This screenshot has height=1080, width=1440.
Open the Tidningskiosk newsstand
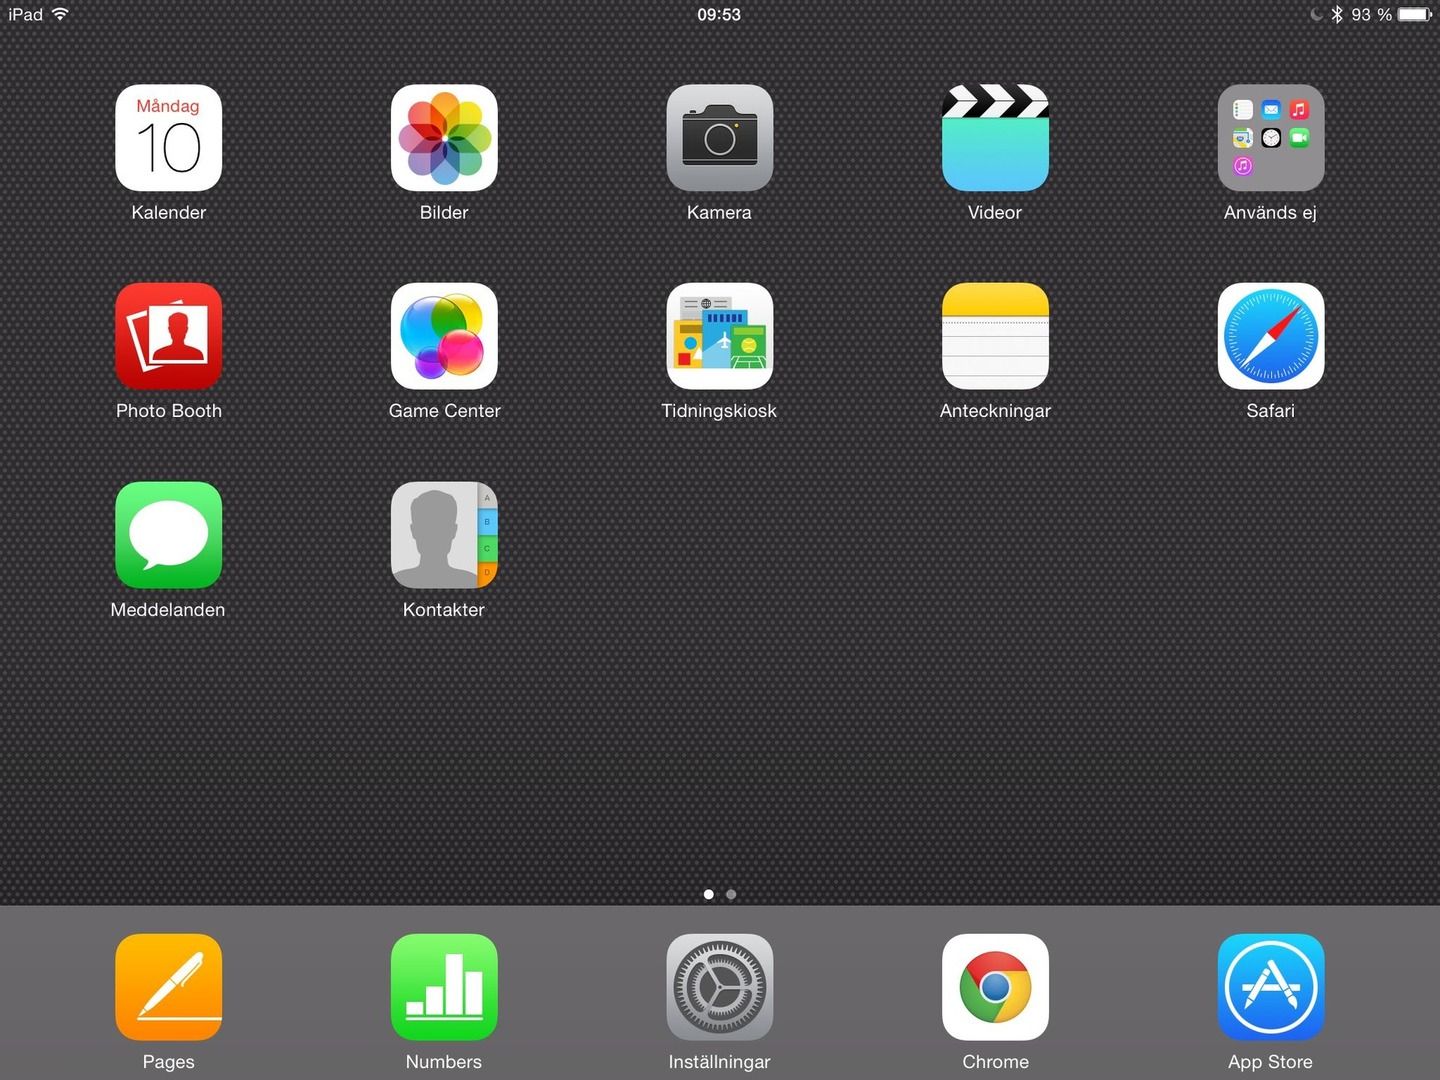click(x=719, y=336)
